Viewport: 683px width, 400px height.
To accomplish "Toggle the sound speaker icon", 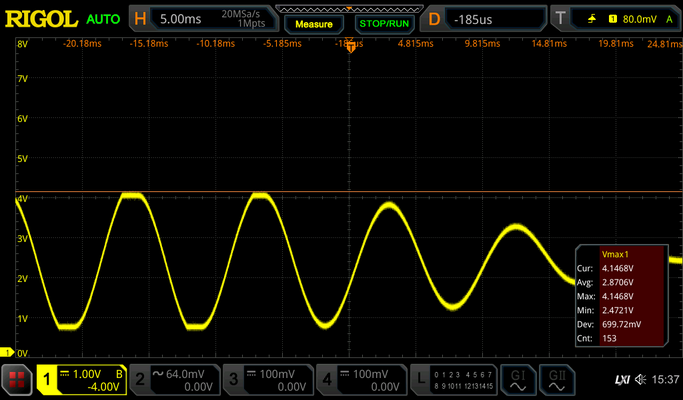I will click(x=640, y=380).
